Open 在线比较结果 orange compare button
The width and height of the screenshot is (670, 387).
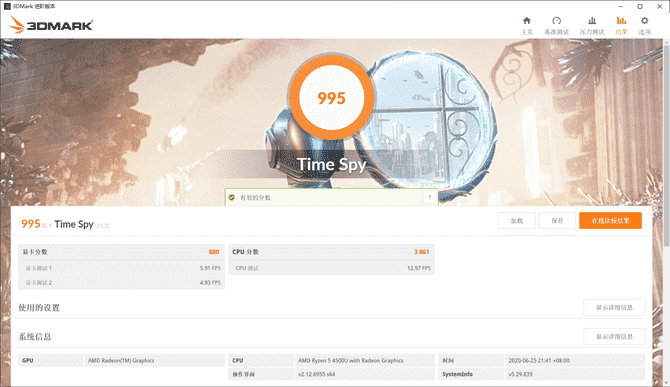pyautogui.click(x=610, y=220)
